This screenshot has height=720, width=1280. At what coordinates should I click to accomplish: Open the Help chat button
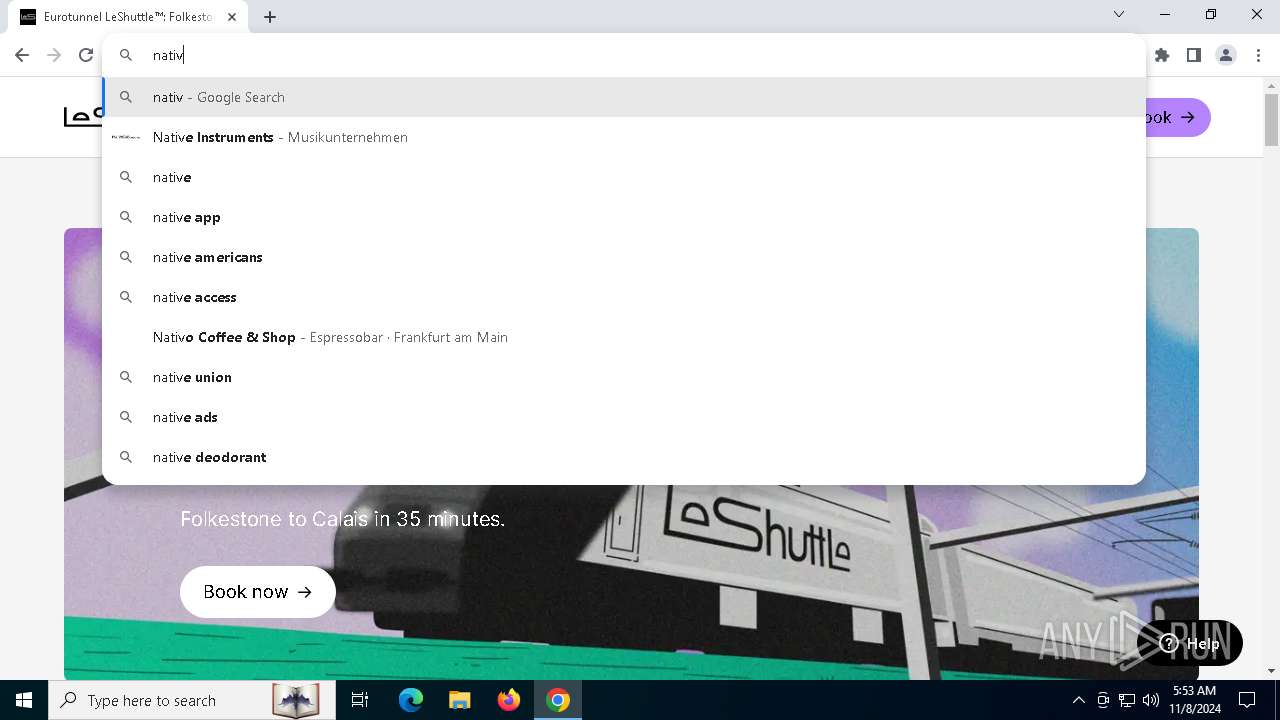[1190, 644]
